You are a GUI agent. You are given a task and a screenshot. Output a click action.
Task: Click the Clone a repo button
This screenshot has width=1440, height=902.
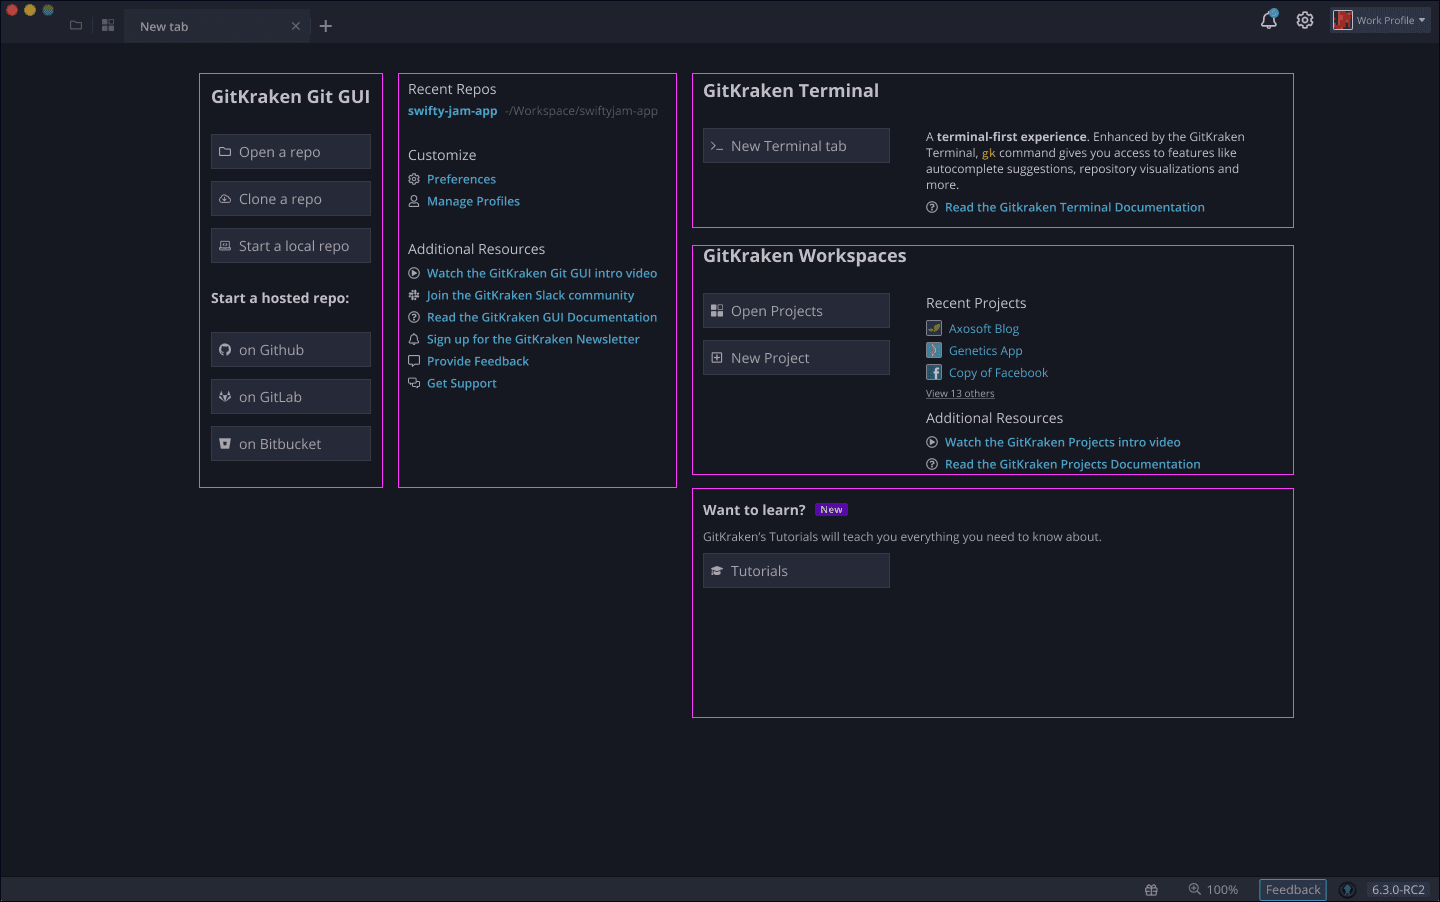[x=291, y=199]
